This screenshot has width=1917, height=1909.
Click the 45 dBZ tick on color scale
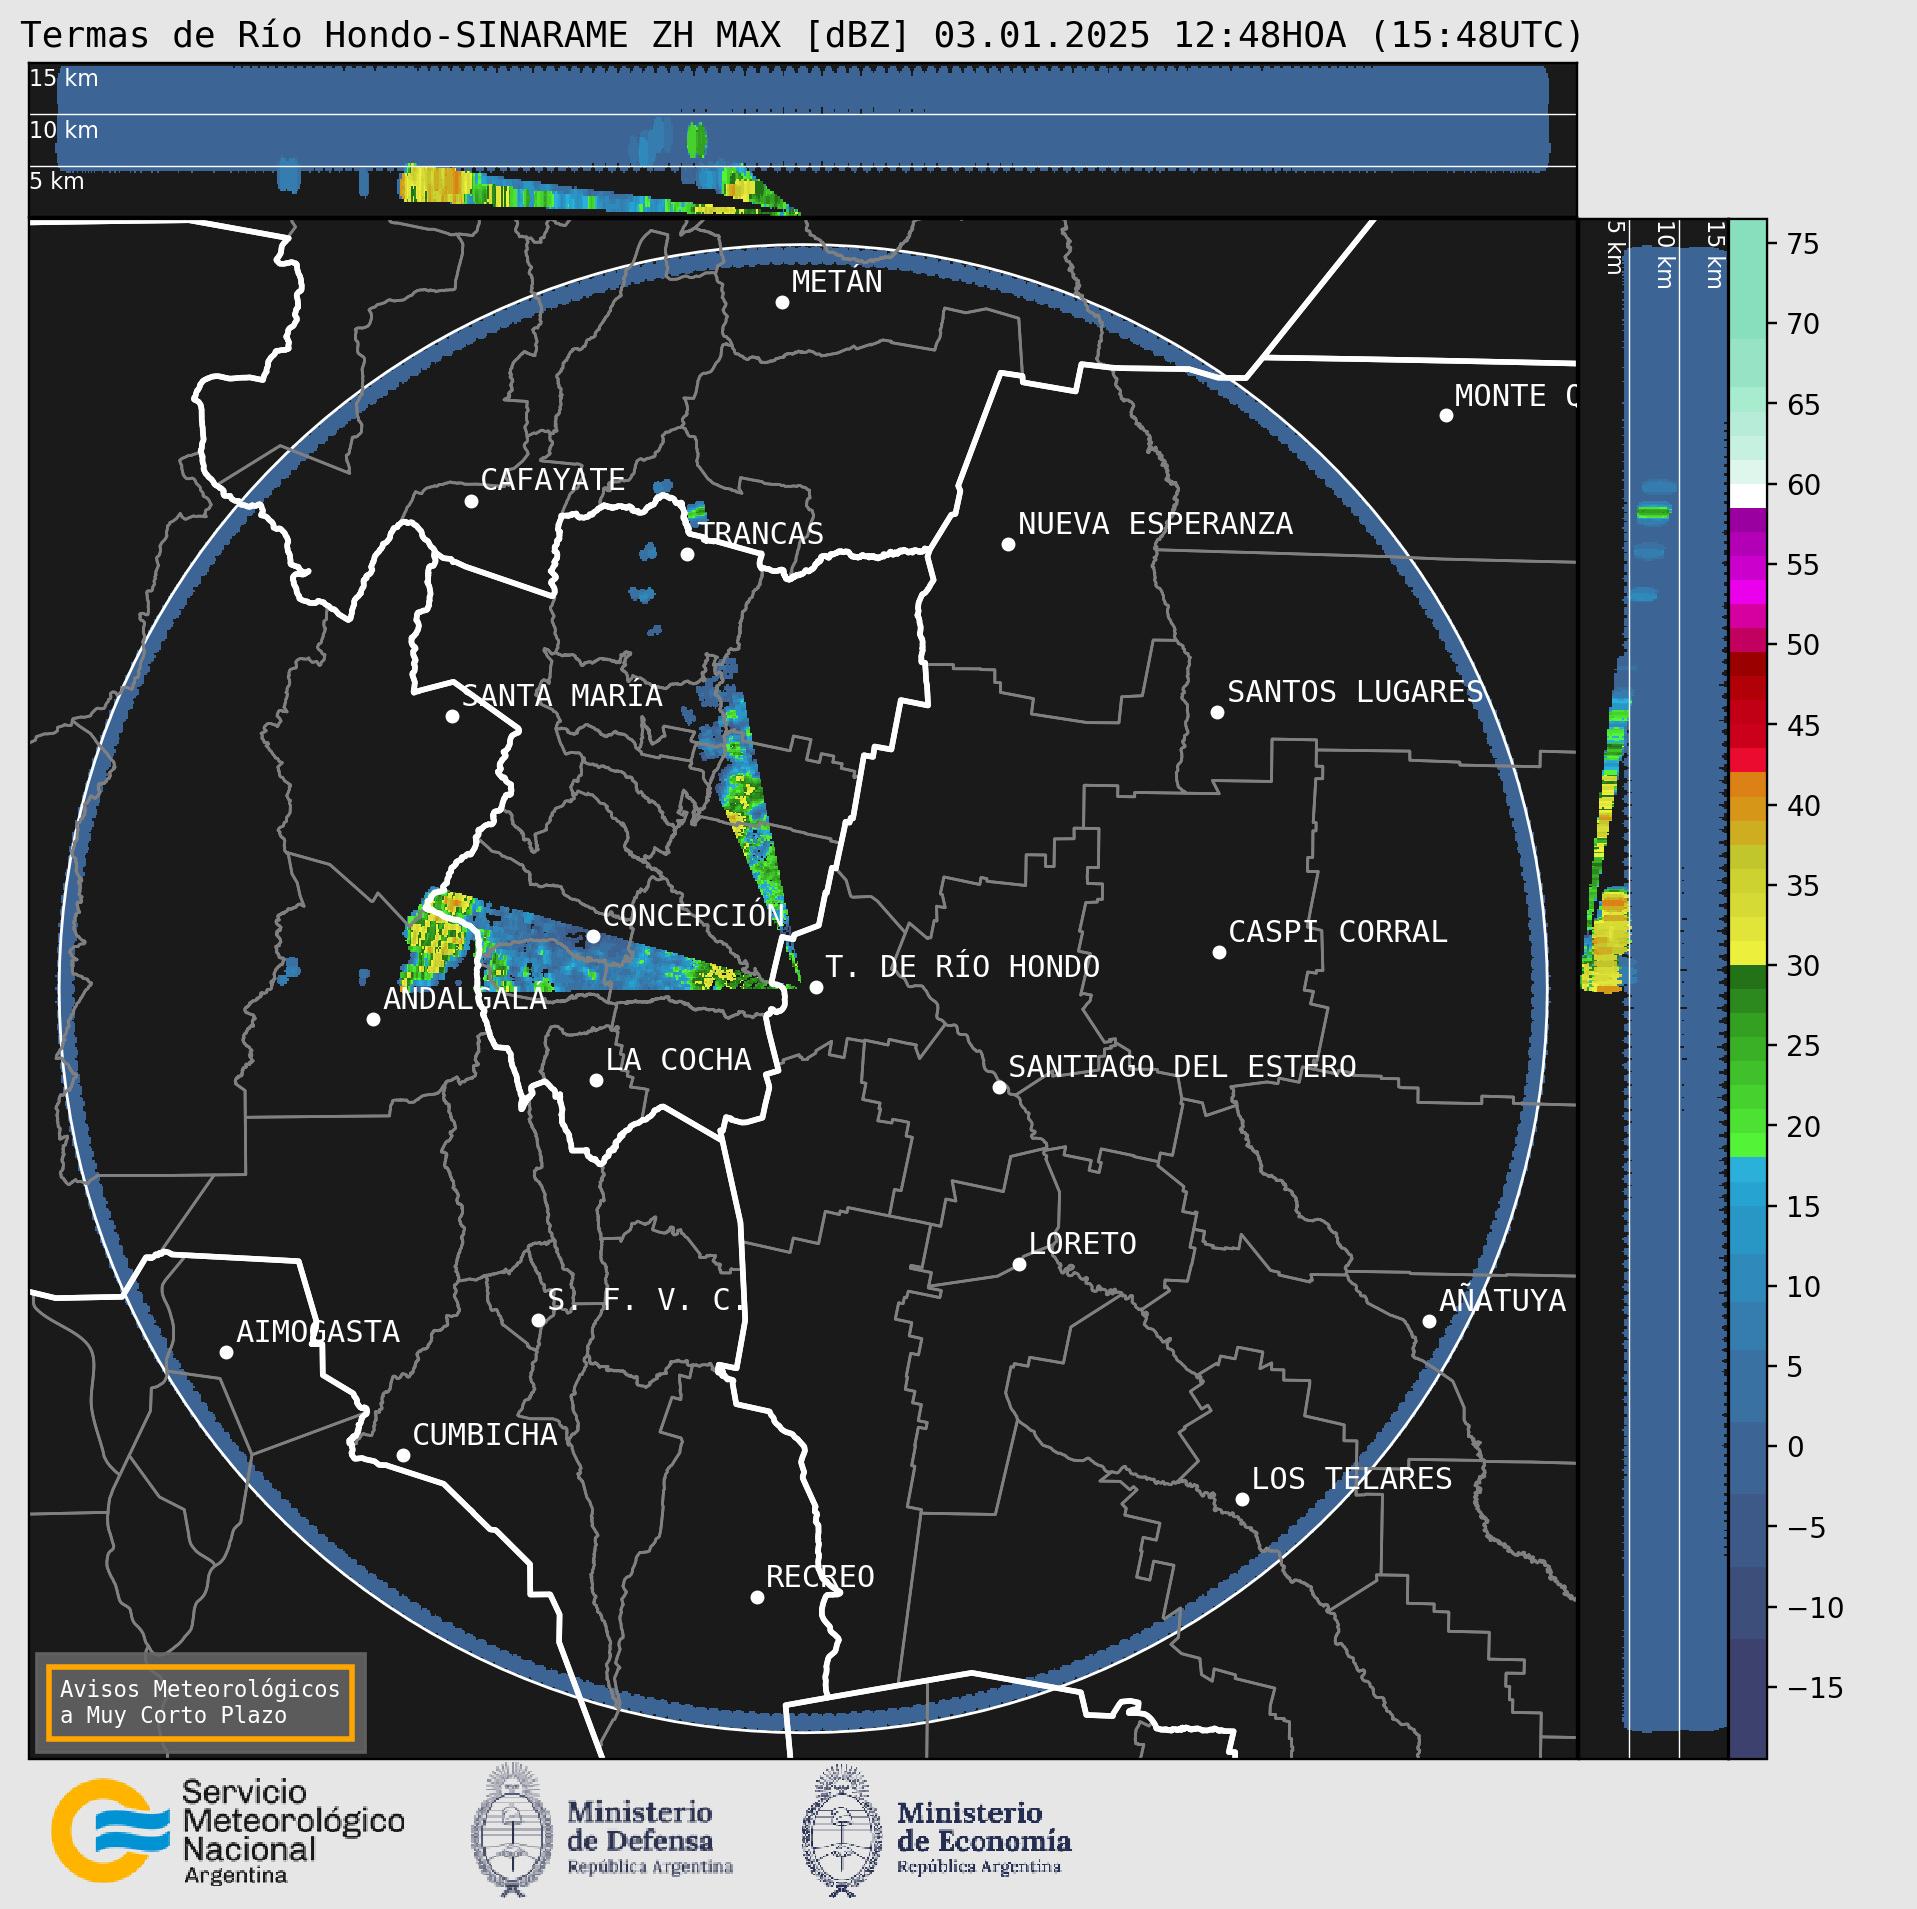pyautogui.click(x=1802, y=726)
